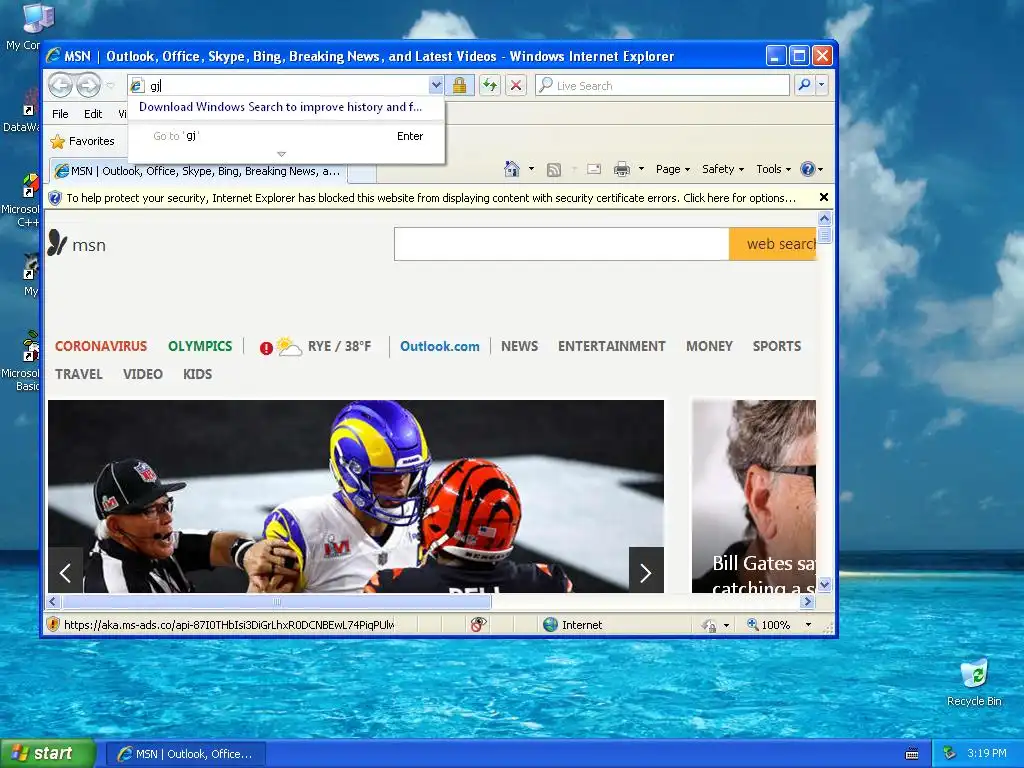
Task: Expand the address bar dropdown arrow
Action: click(436, 86)
